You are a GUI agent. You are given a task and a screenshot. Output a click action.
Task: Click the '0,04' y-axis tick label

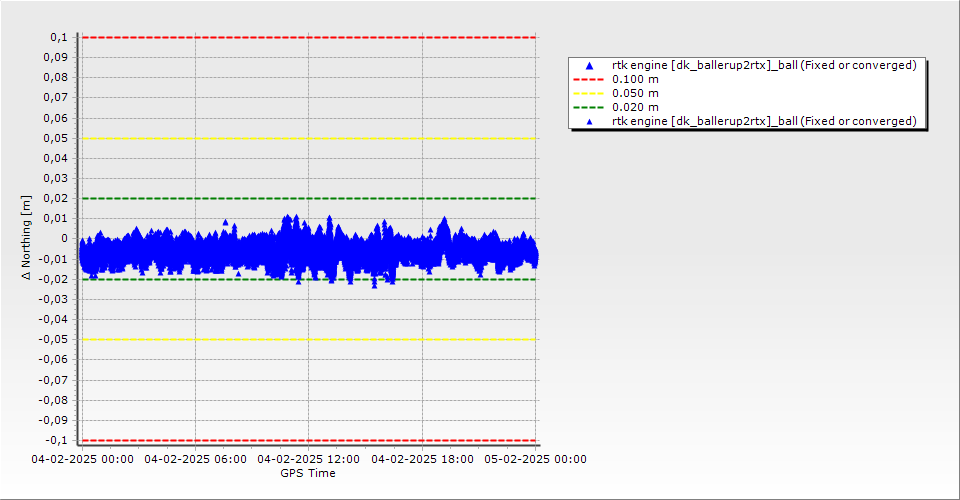[56, 159]
